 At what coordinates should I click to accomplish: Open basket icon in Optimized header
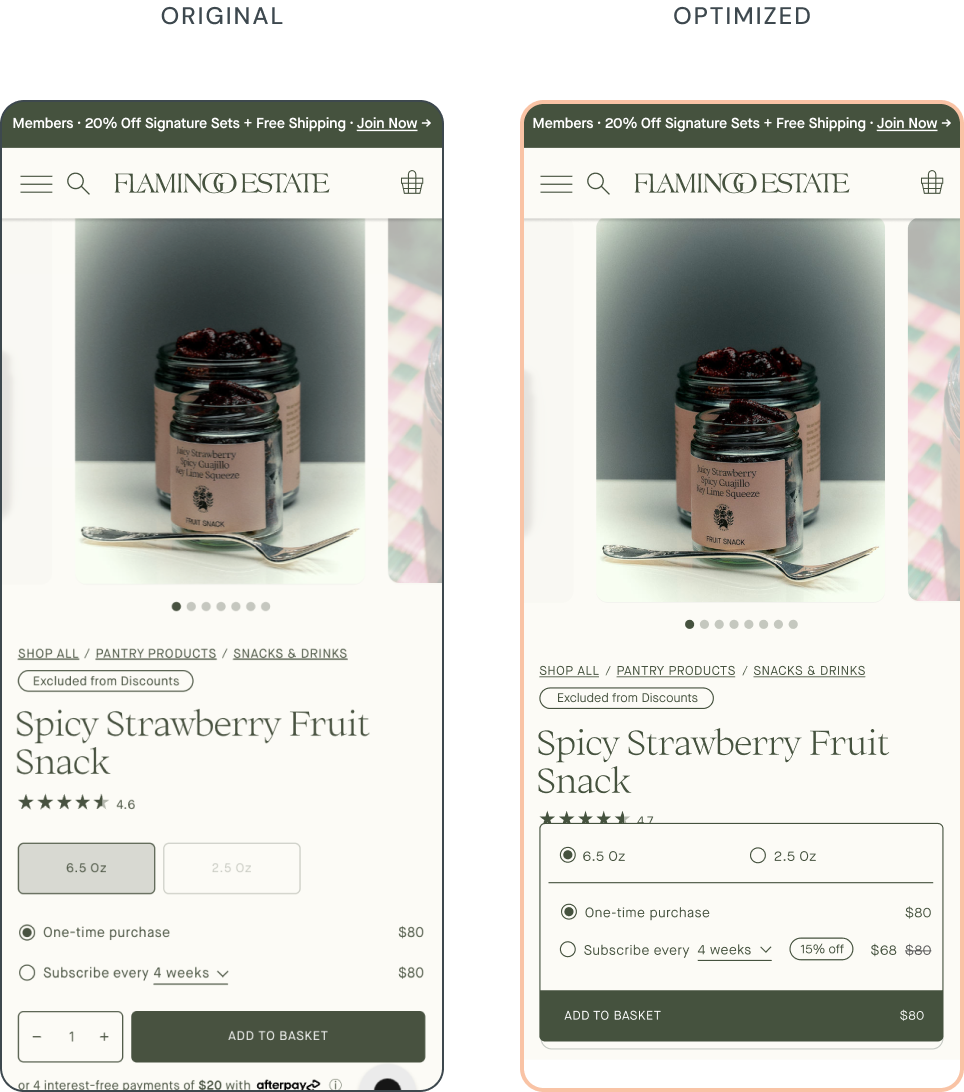point(932,182)
